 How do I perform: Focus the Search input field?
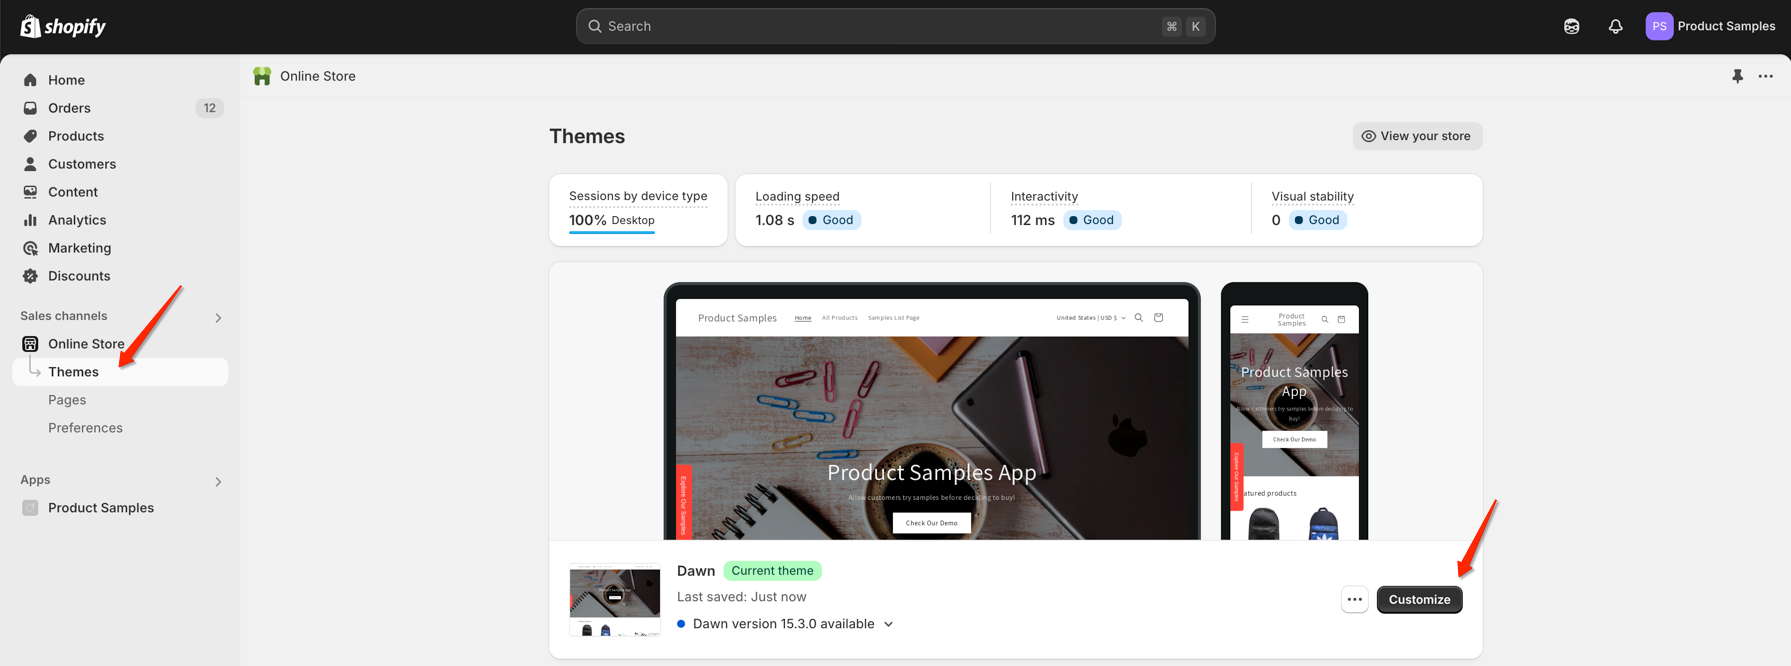click(895, 26)
